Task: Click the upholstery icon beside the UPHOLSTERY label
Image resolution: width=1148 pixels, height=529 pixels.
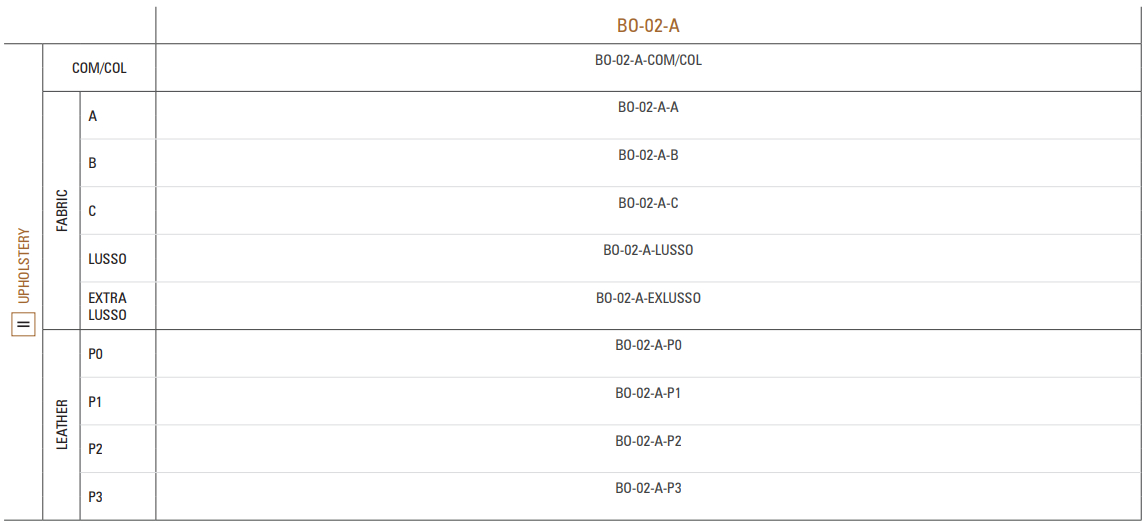Action: 23,325
